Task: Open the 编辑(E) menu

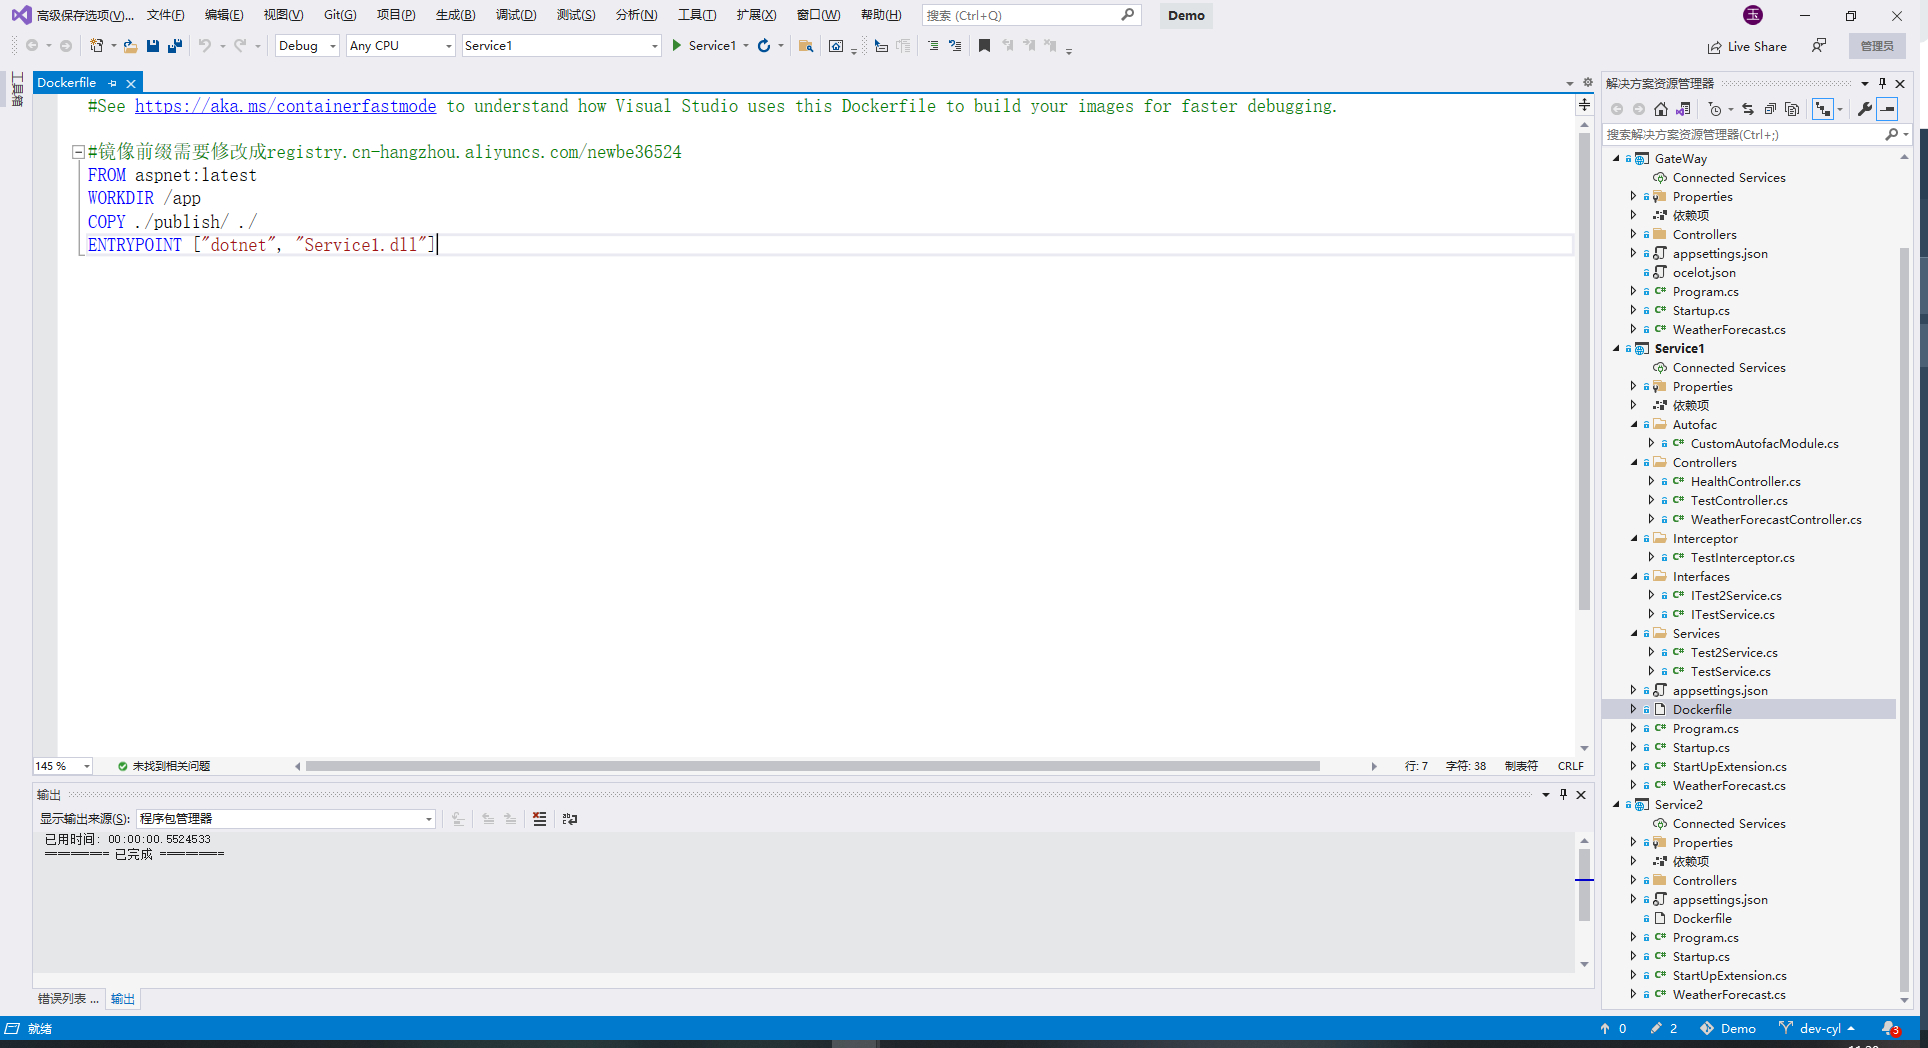Action: pos(224,15)
